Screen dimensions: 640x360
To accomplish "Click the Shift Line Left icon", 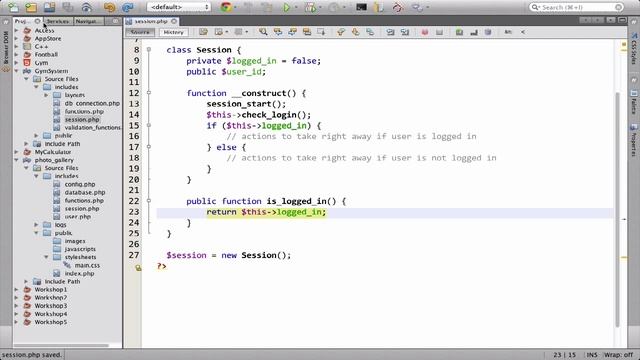I will click(390, 32).
